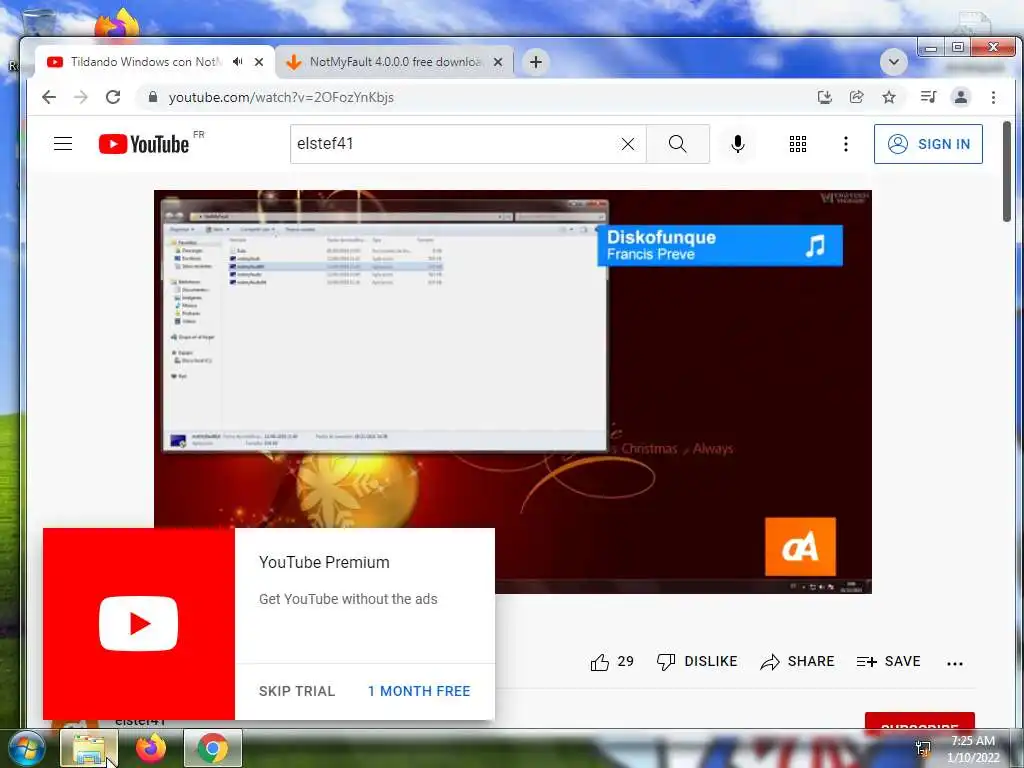Open a new tab with plus button
The width and height of the screenshot is (1024, 768).
tap(536, 62)
